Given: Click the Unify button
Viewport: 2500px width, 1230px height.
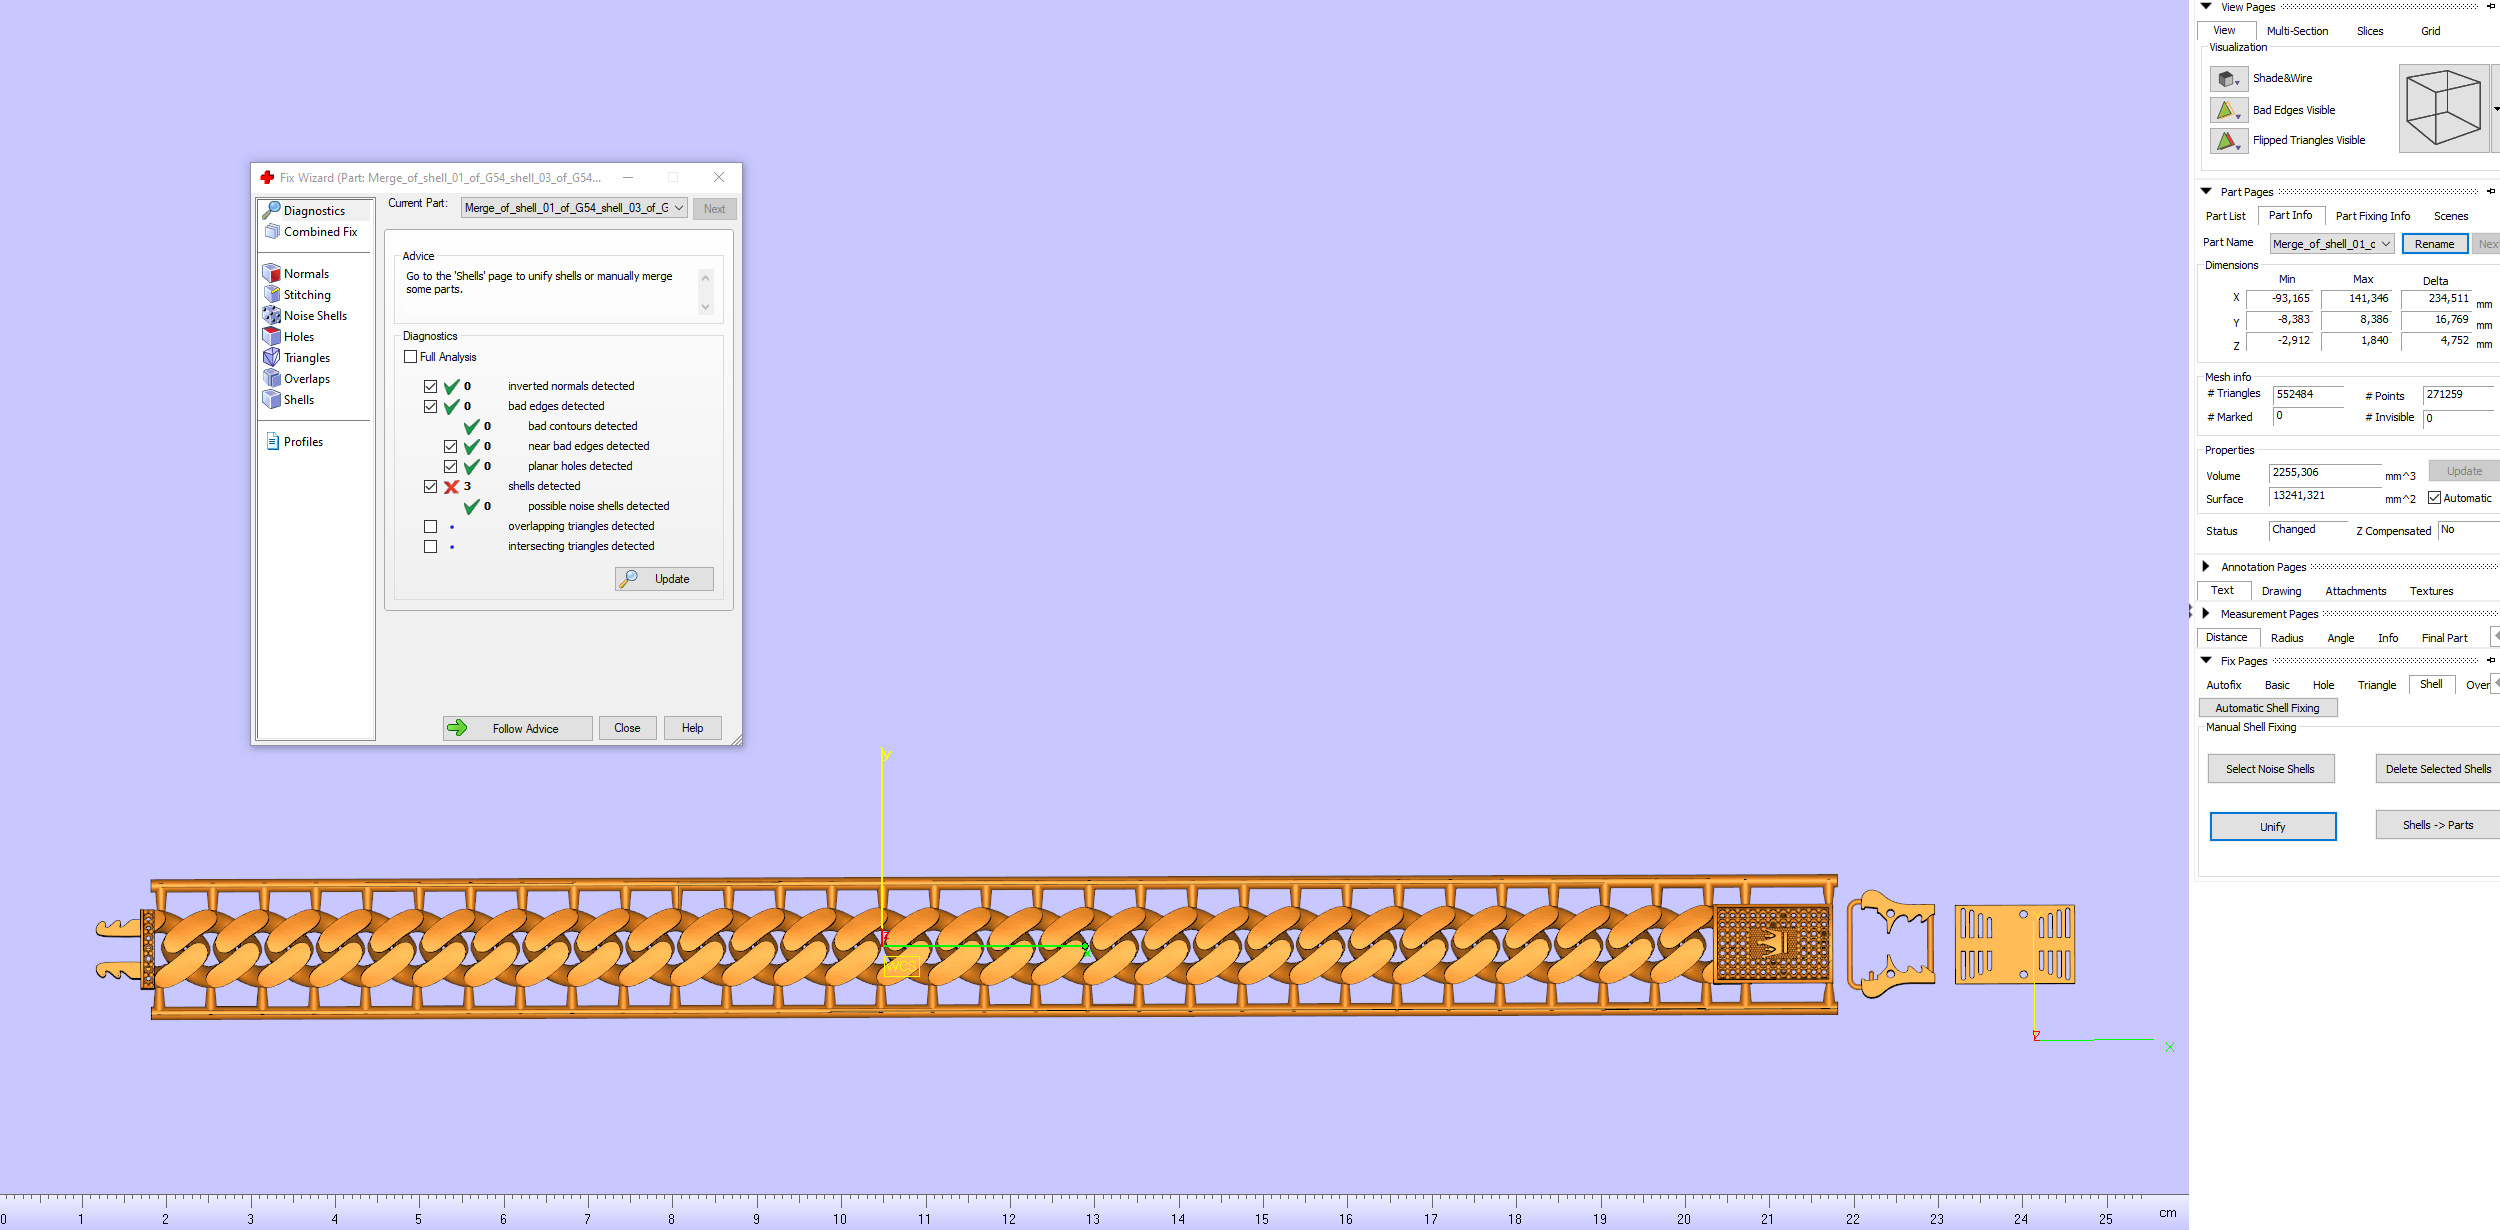Looking at the screenshot, I should (2272, 827).
